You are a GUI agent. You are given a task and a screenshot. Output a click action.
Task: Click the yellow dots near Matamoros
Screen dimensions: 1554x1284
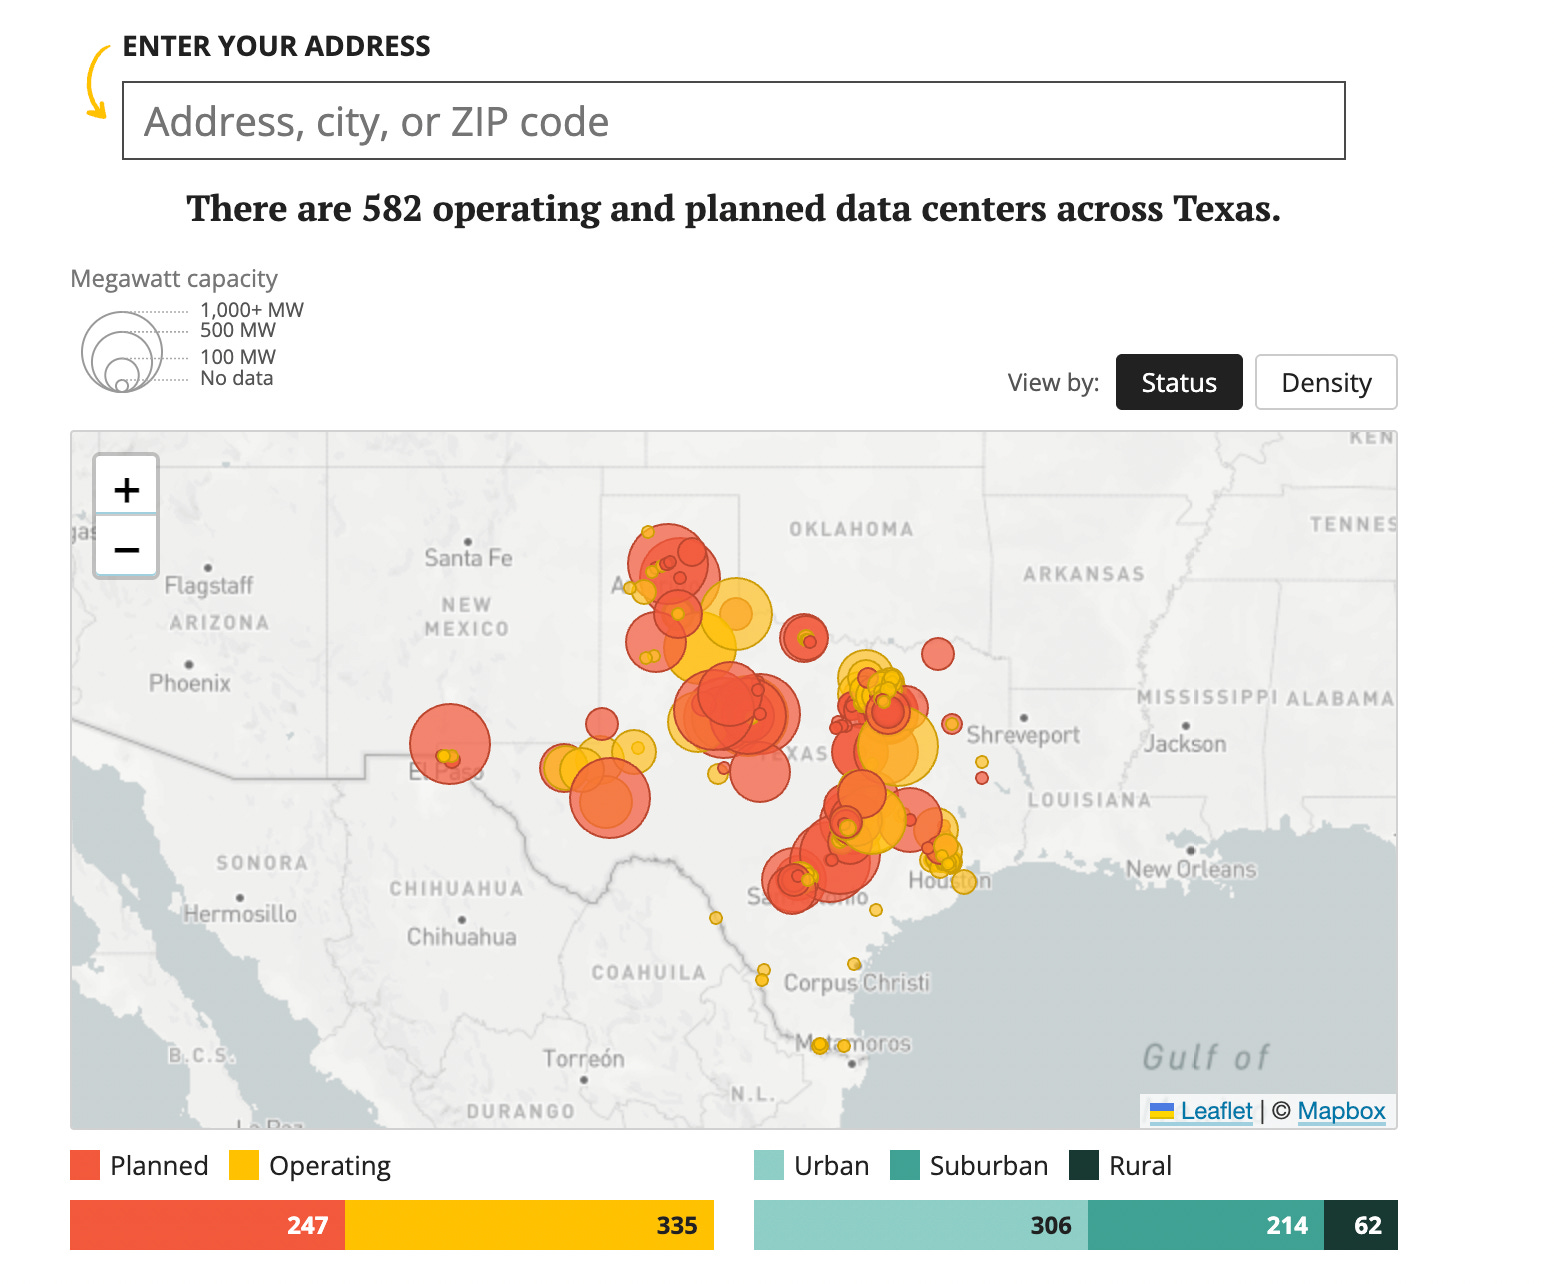tap(830, 1046)
